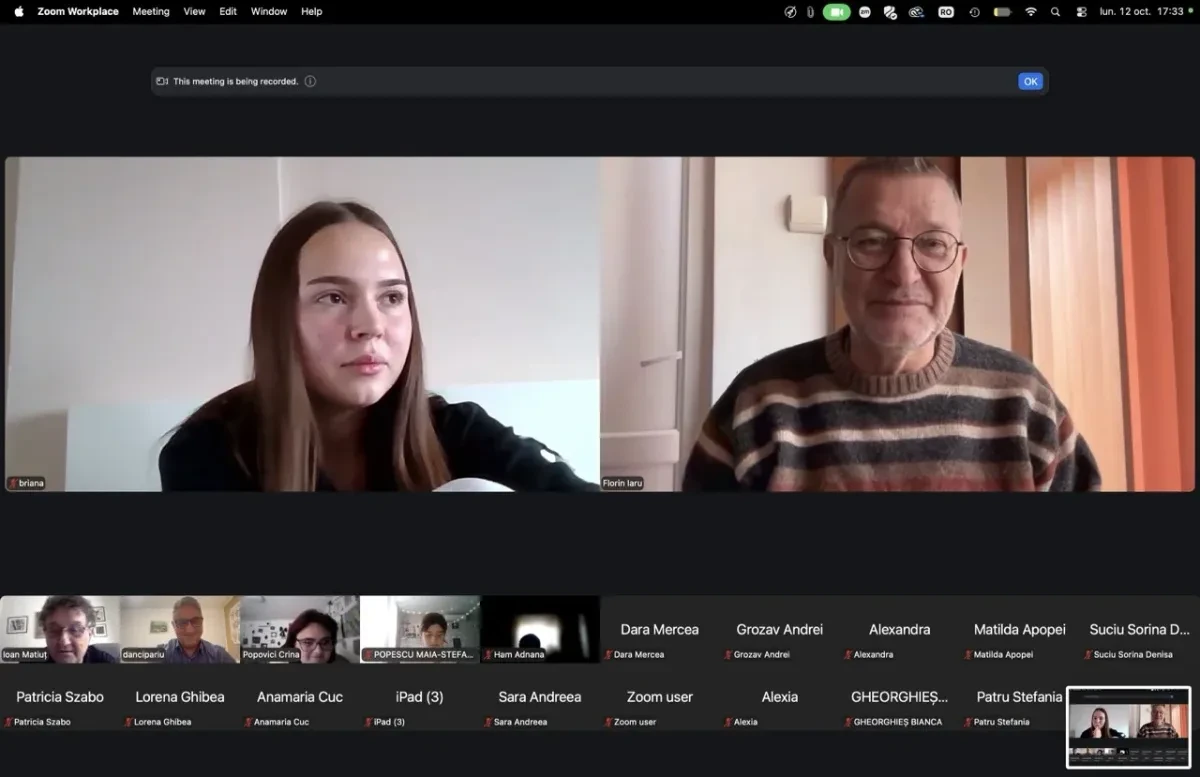Click the Zoom 'zm' menu bar icon
Image resolution: width=1200 pixels, height=777 pixels.
pos(865,12)
